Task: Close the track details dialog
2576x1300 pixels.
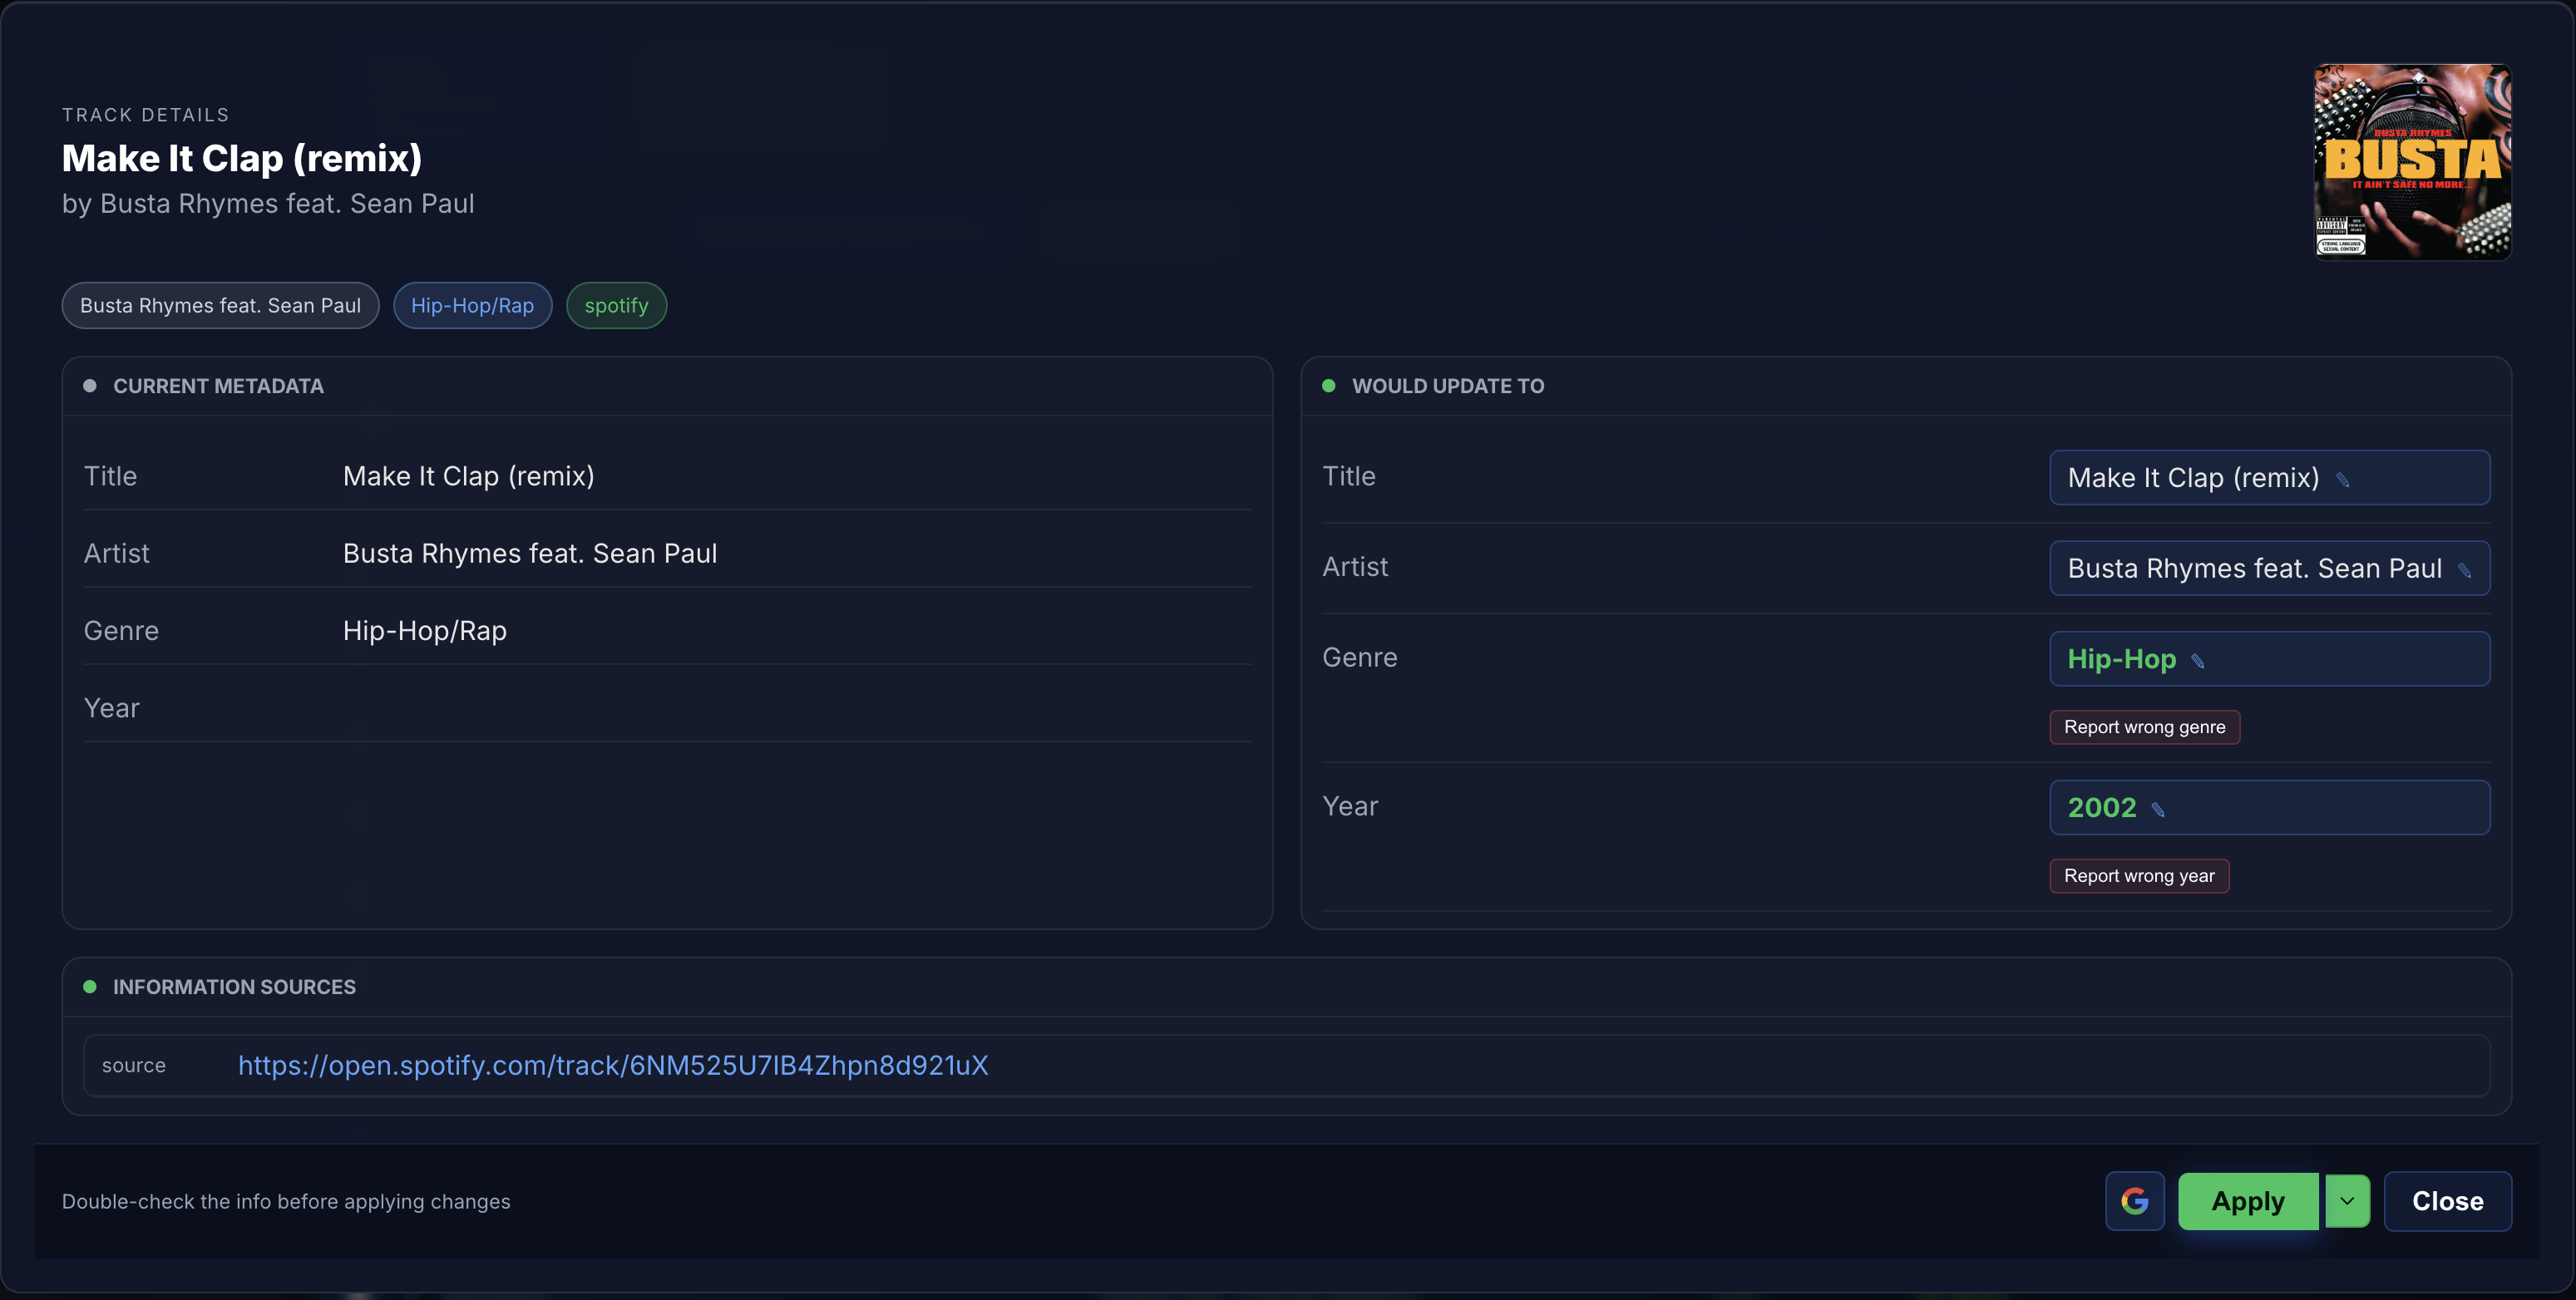Action: point(2446,1201)
